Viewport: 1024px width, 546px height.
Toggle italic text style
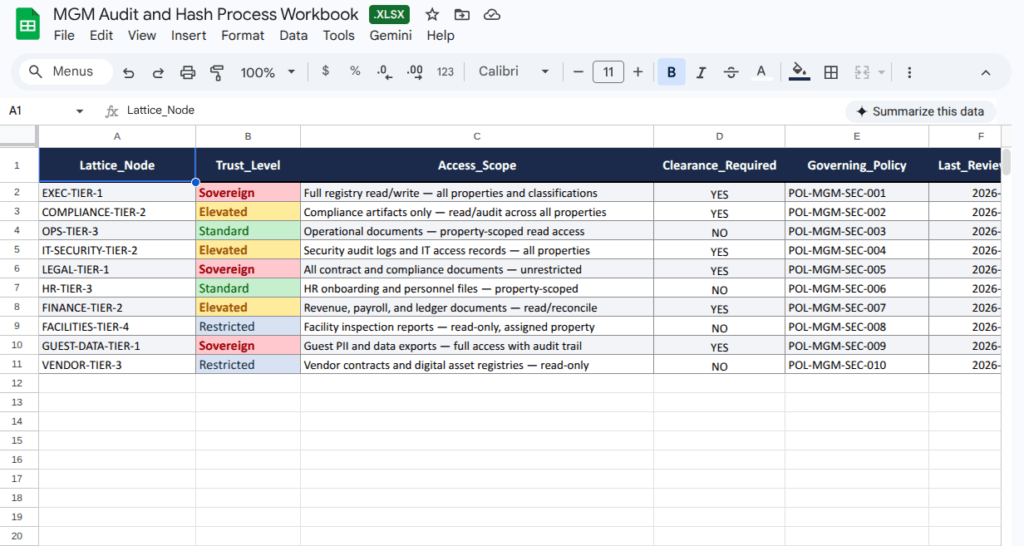click(701, 72)
